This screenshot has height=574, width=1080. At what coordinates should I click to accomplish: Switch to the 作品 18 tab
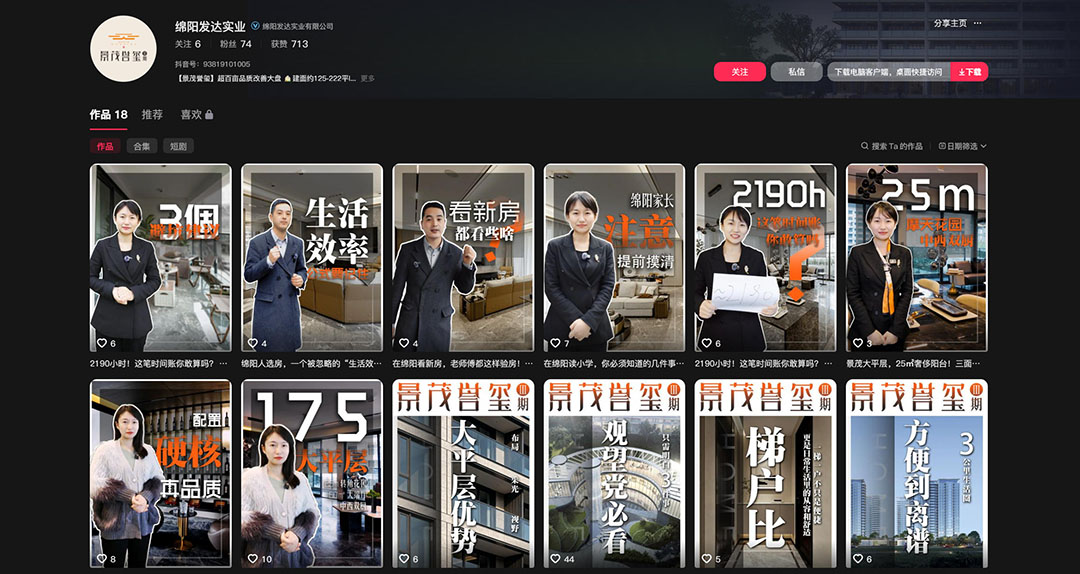108,115
